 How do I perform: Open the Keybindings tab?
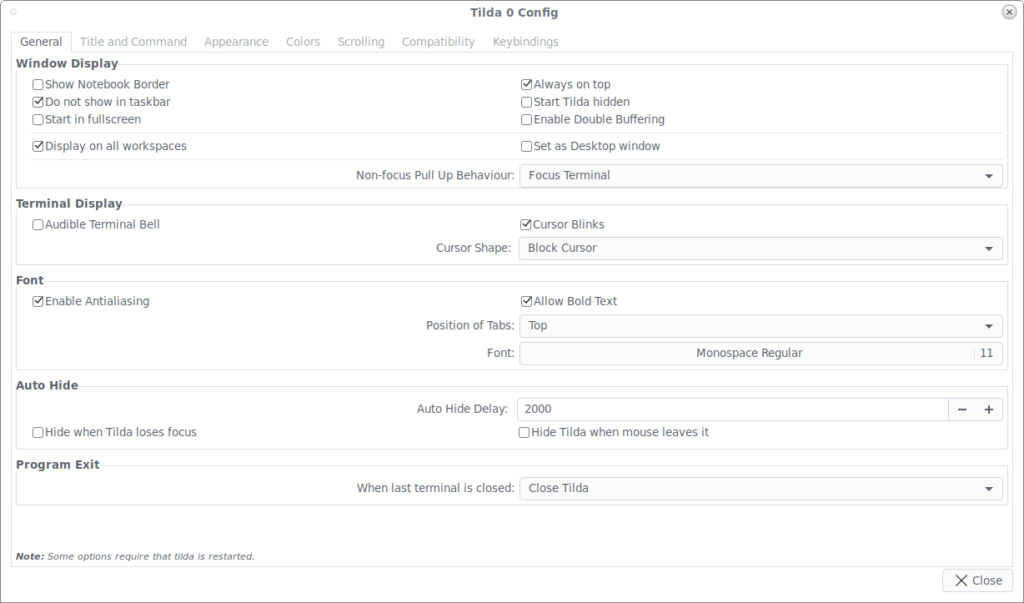point(525,41)
